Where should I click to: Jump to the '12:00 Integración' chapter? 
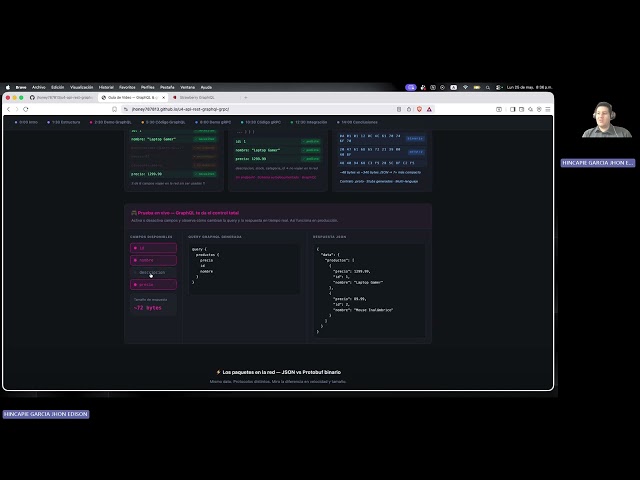coord(309,122)
